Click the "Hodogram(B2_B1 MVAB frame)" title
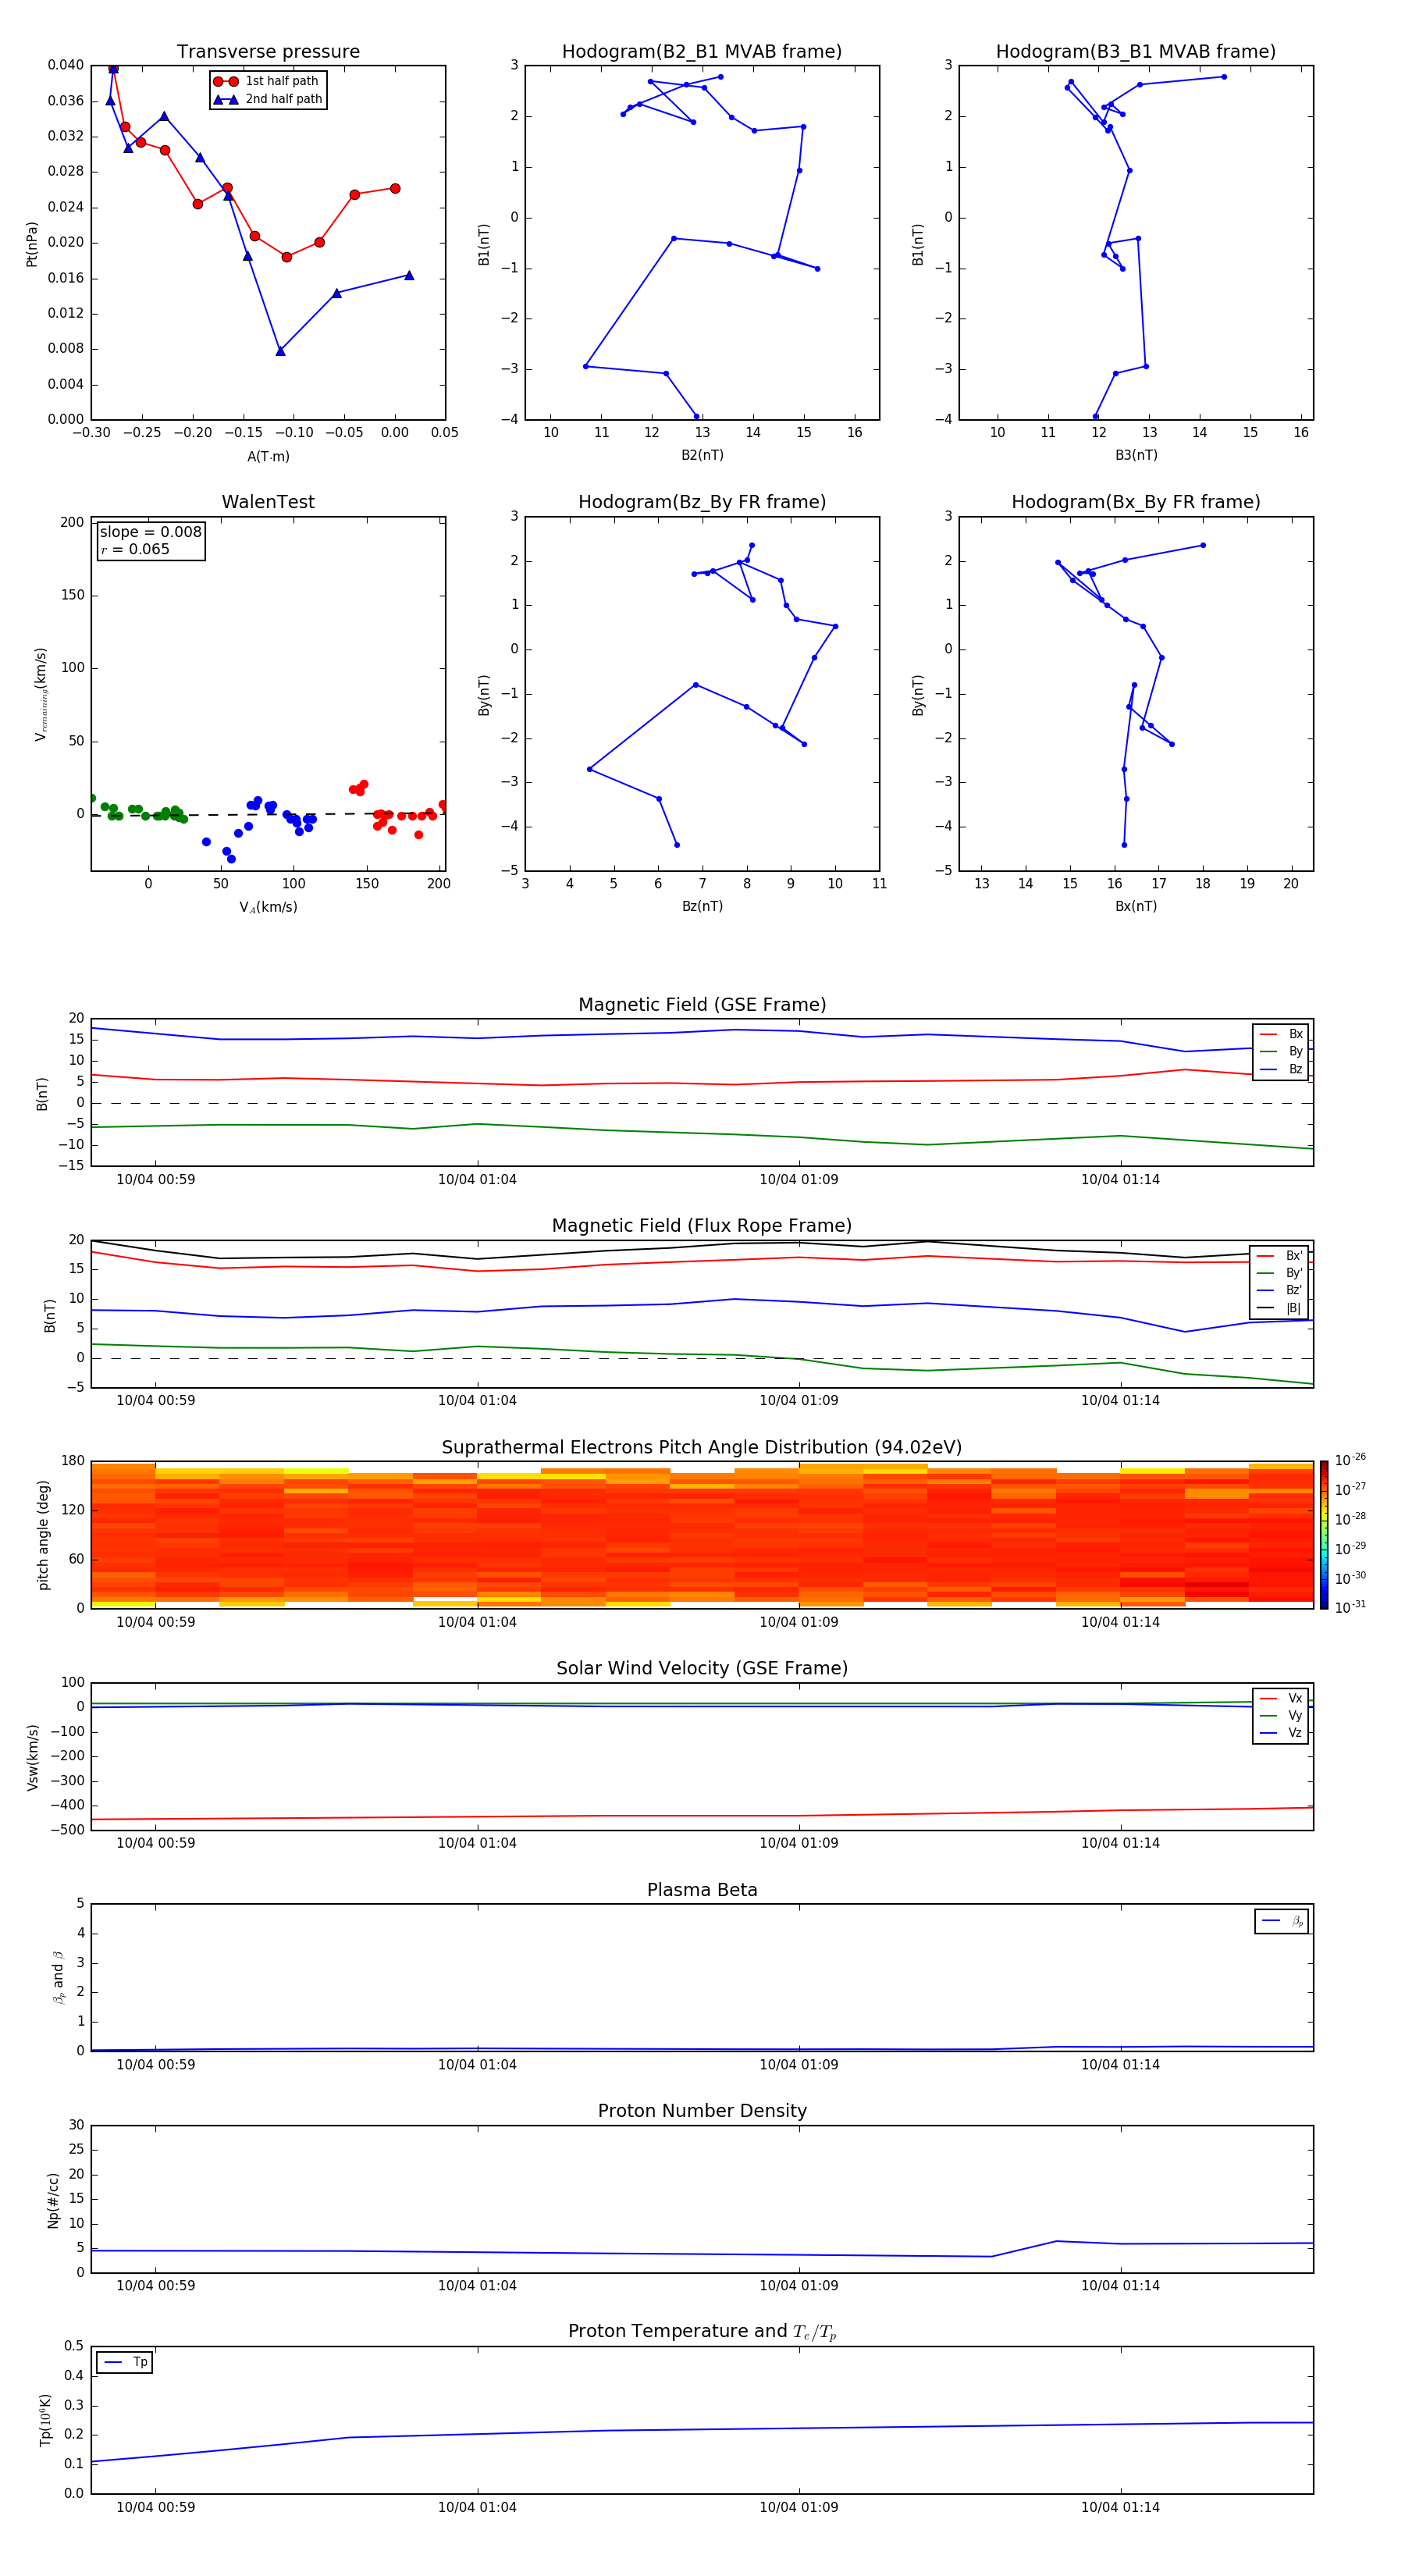 [x=702, y=52]
